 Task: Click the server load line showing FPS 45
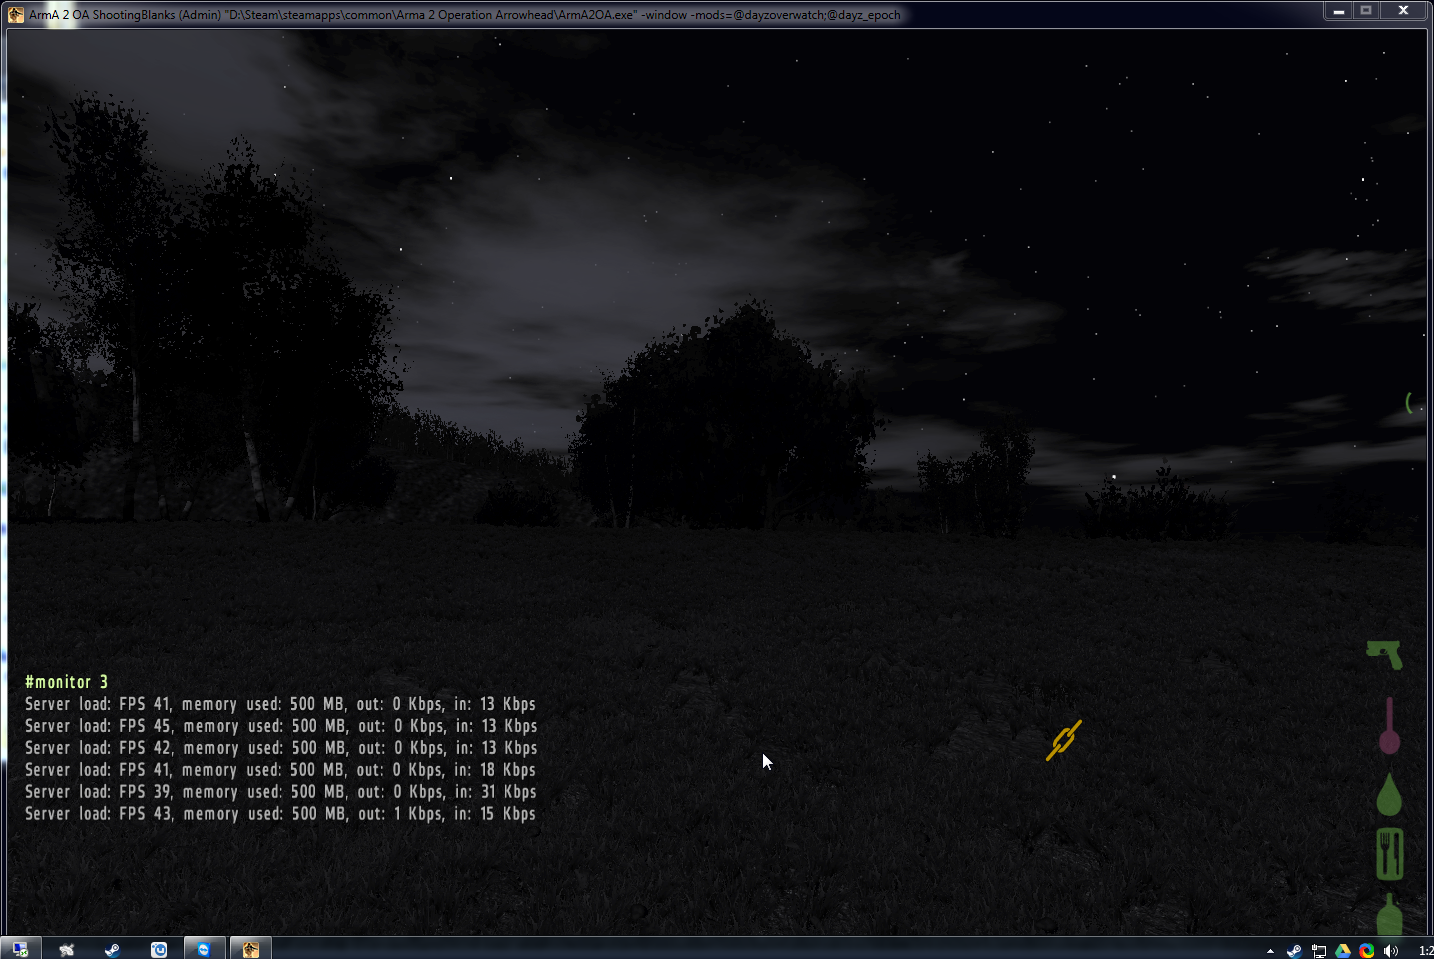[x=281, y=726]
